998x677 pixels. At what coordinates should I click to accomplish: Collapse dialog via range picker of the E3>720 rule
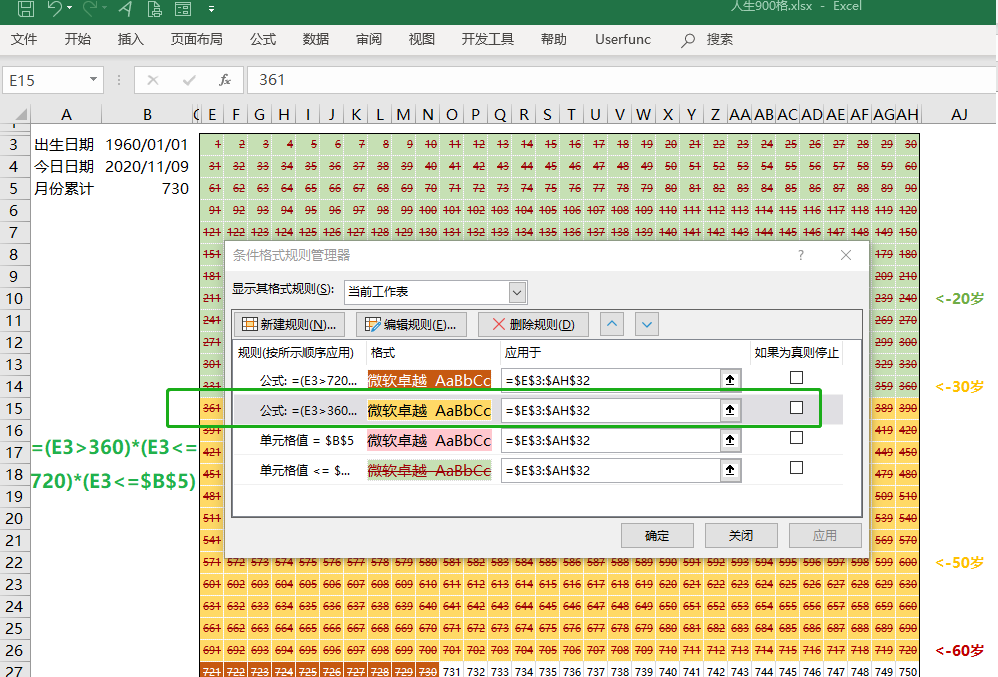click(x=730, y=380)
